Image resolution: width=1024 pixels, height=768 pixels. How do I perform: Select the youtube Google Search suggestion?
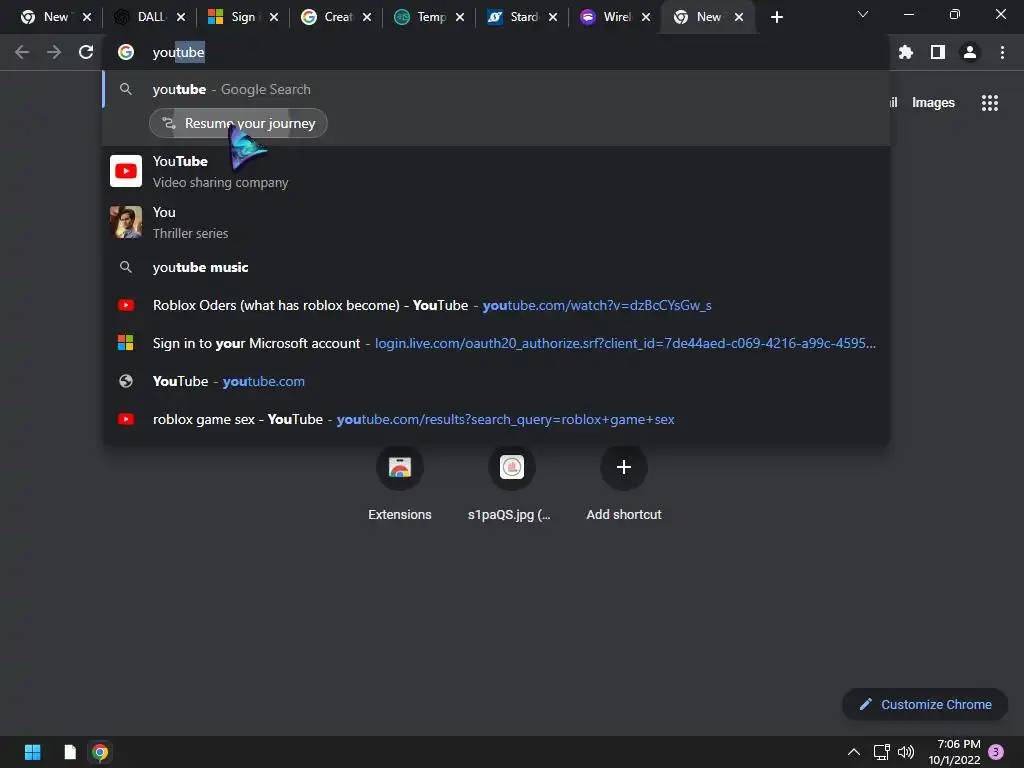(x=496, y=89)
